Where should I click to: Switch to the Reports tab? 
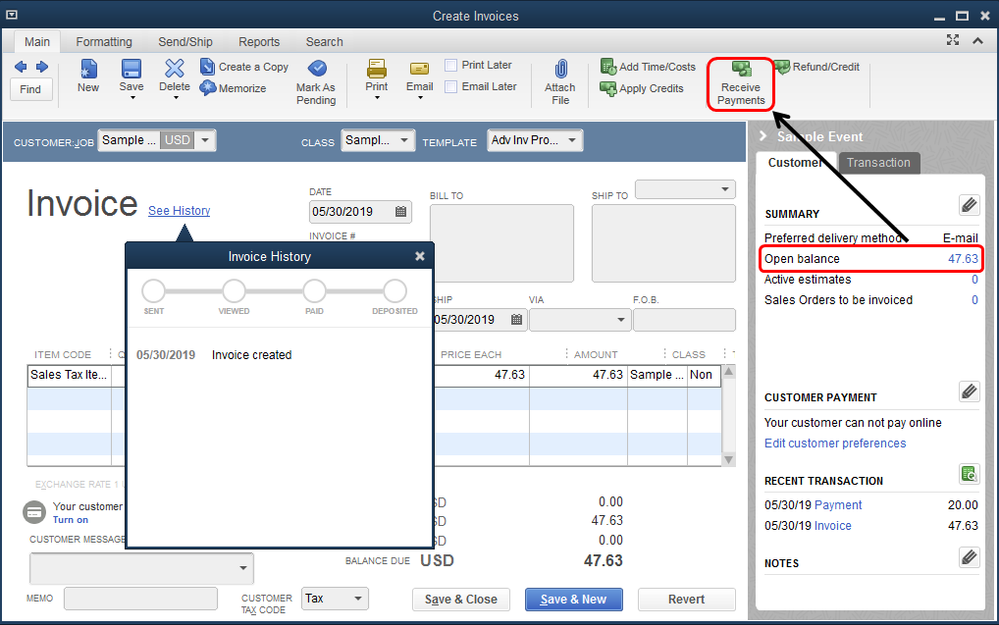coord(259,42)
